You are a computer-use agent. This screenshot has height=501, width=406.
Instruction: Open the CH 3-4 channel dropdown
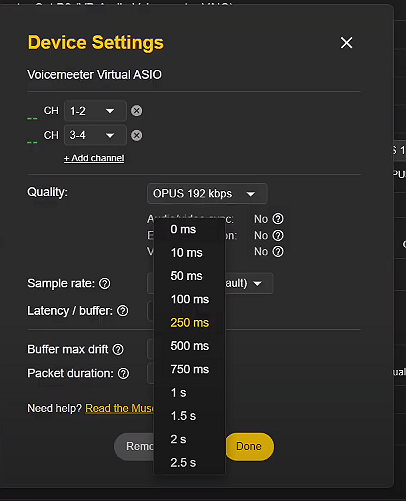coord(95,135)
